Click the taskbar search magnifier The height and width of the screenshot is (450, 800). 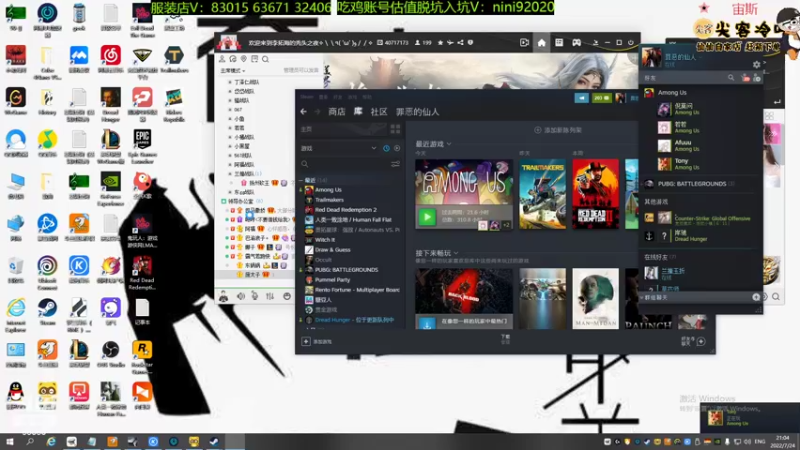(x=30, y=442)
